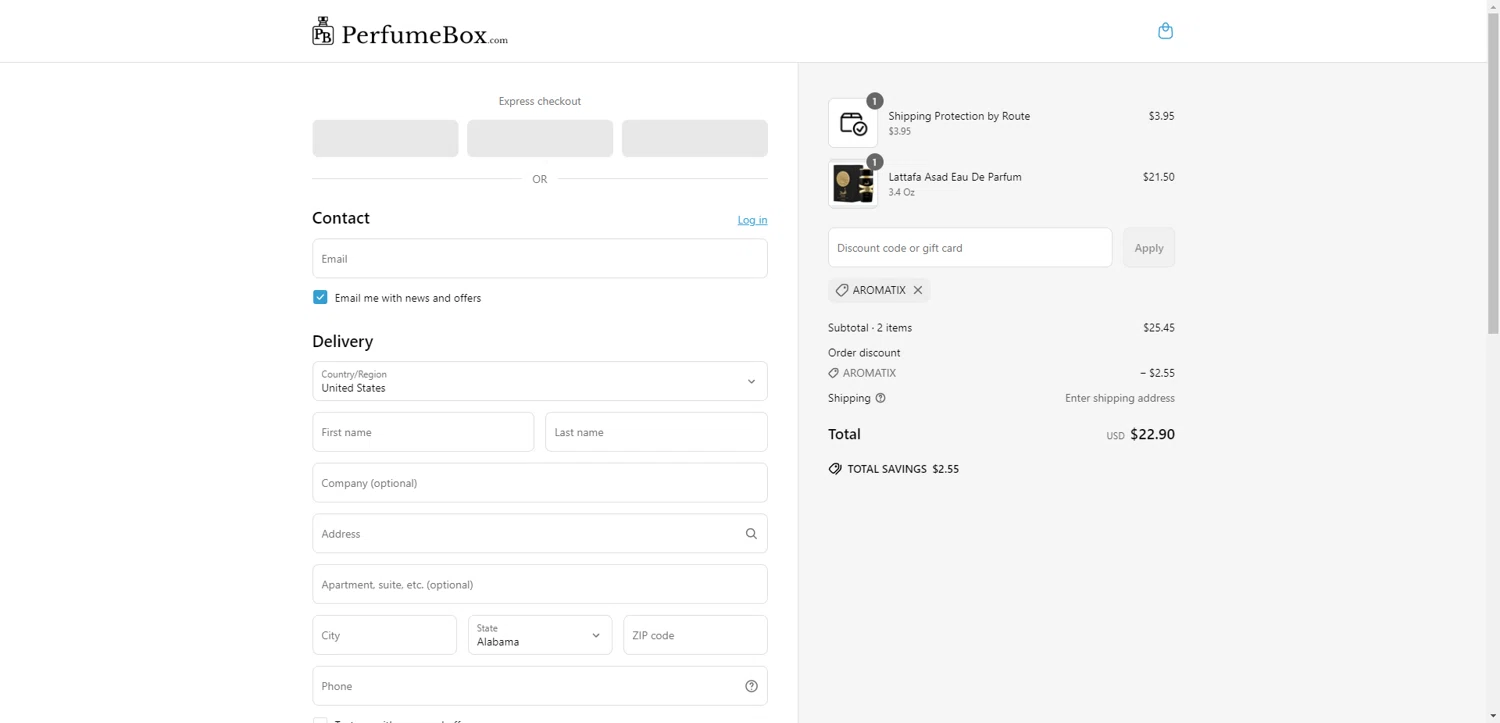The height and width of the screenshot is (723, 1500).
Task: Click the PerfumeBox.com logo
Action: point(410,32)
